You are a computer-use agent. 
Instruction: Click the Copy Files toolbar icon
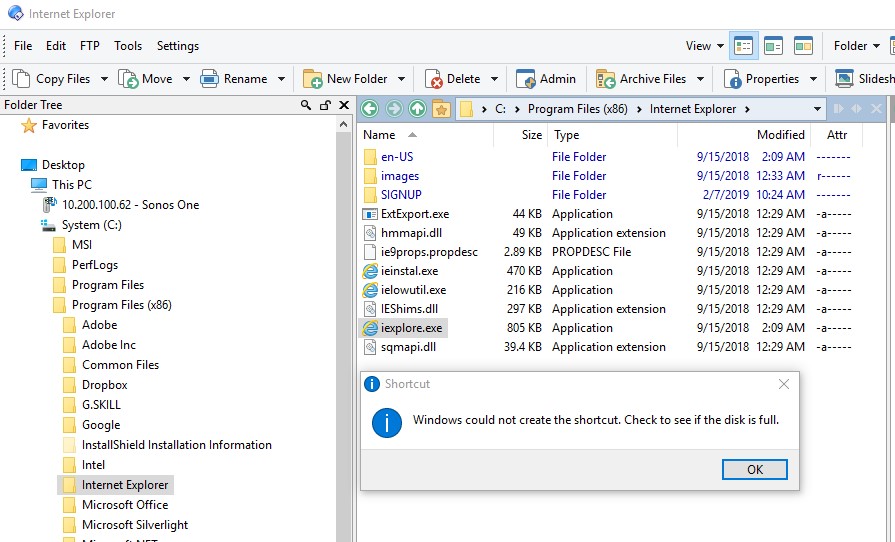coord(21,79)
